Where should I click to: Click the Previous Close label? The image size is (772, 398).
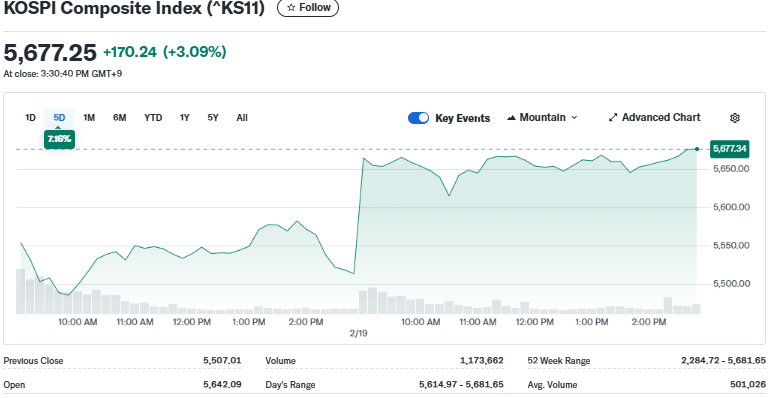(x=33, y=361)
